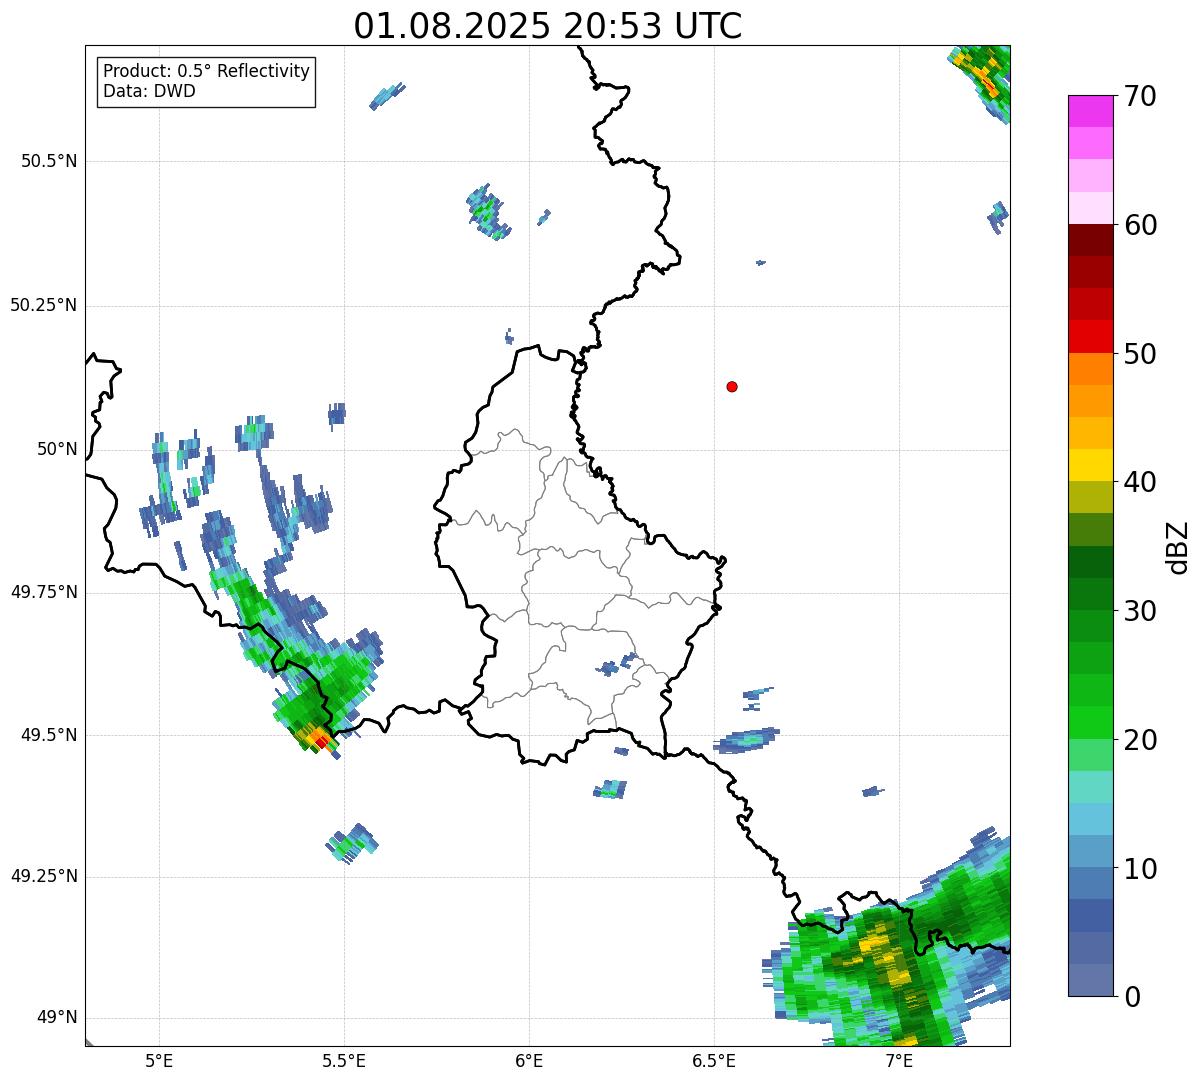Image resolution: width=1202 pixels, height=1081 pixels.
Task: Click the dBZ colorbar axis label
Action: [x=1178, y=547]
